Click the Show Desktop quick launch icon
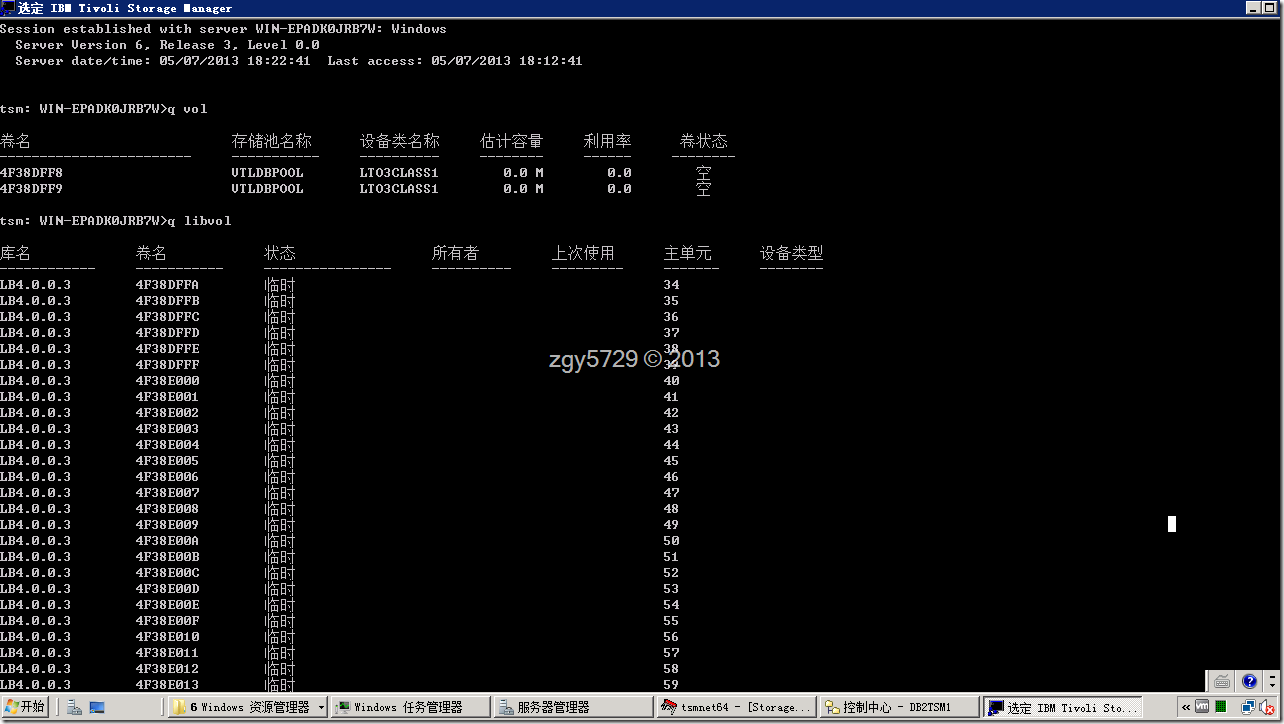This screenshot has width=1284, height=724. (x=97, y=707)
